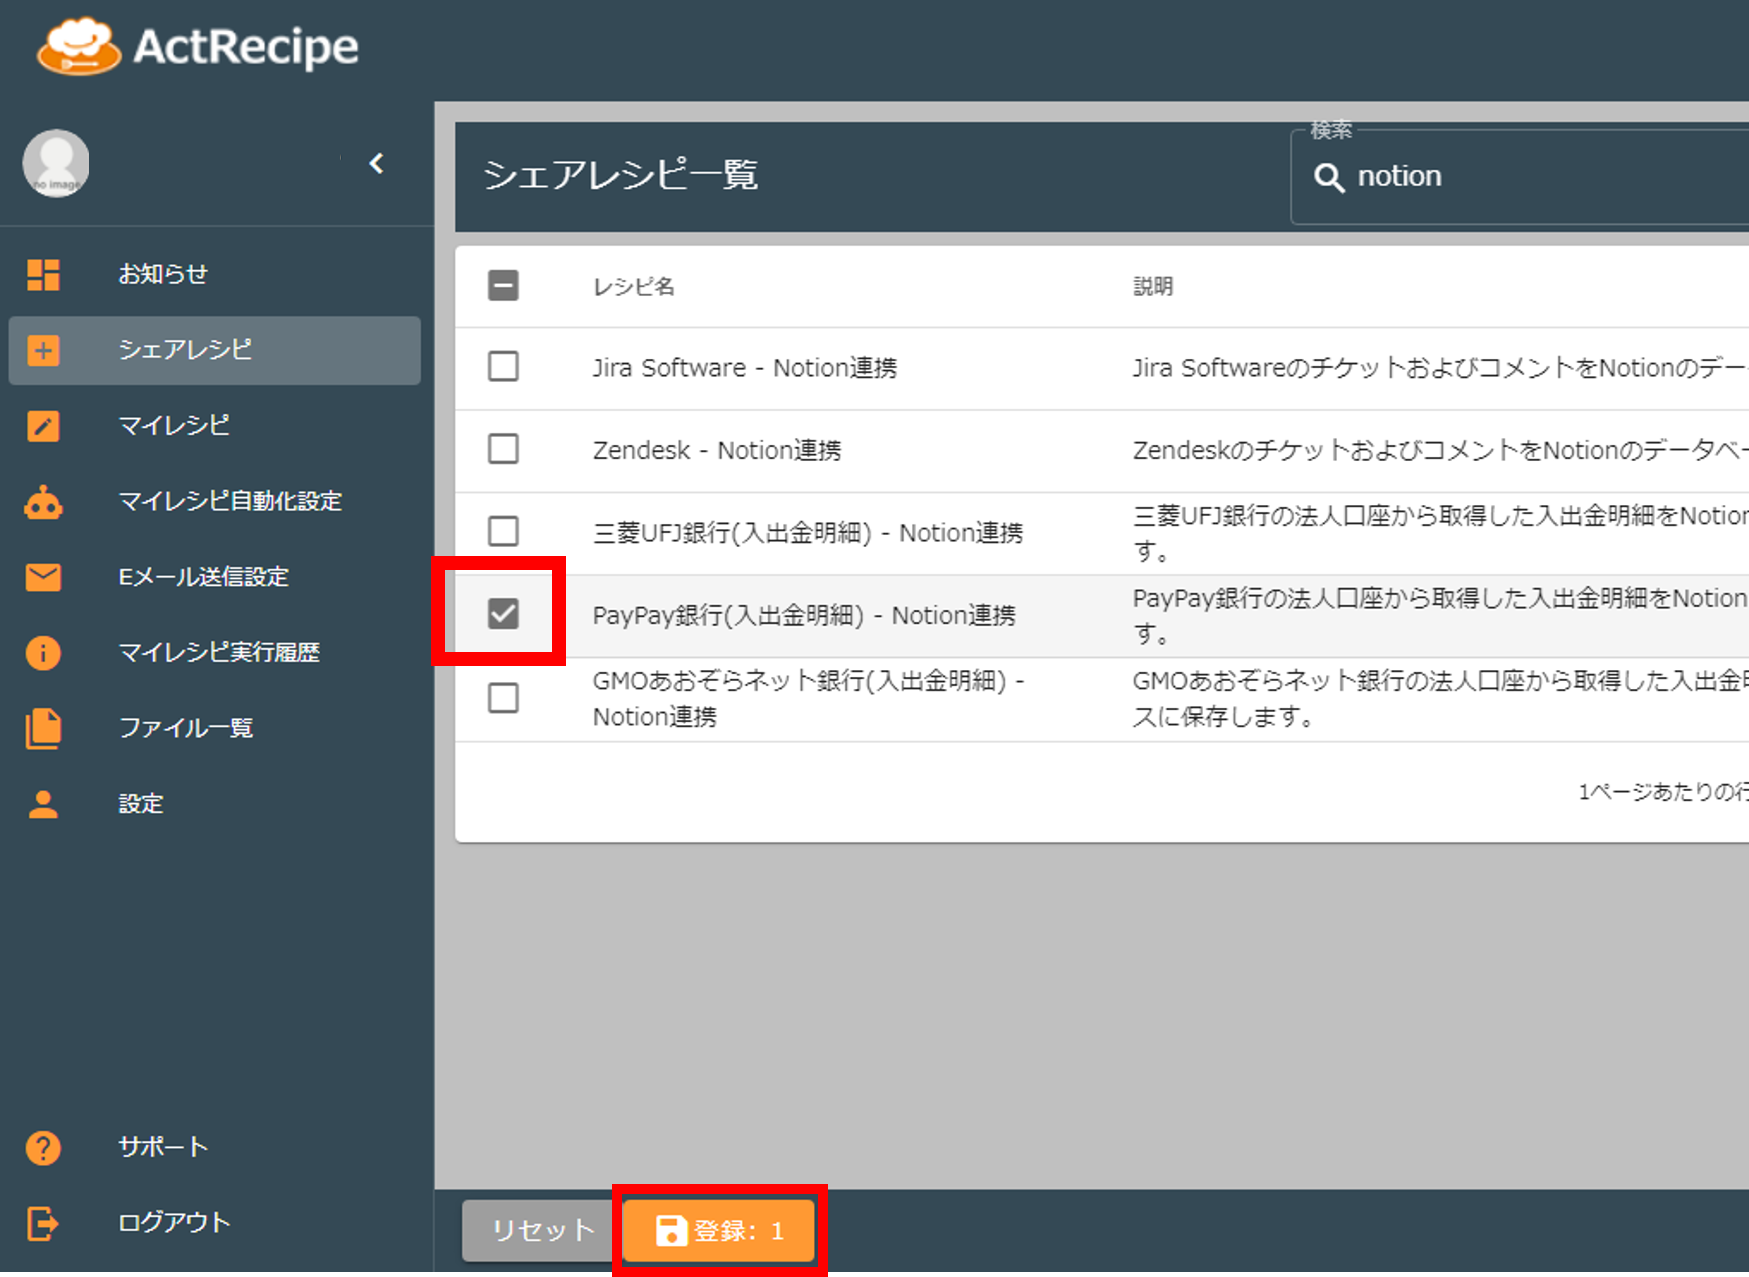Click the 三菱UFJ銀行 description text
The height and width of the screenshot is (1277, 1749).
pyautogui.click(x=1440, y=533)
